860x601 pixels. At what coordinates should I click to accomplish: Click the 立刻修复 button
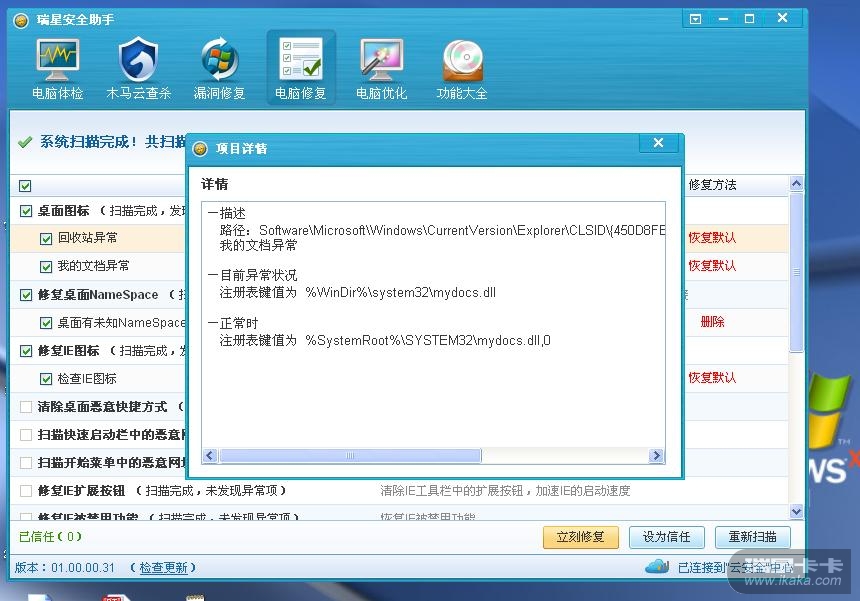click(x=581, y=537)
